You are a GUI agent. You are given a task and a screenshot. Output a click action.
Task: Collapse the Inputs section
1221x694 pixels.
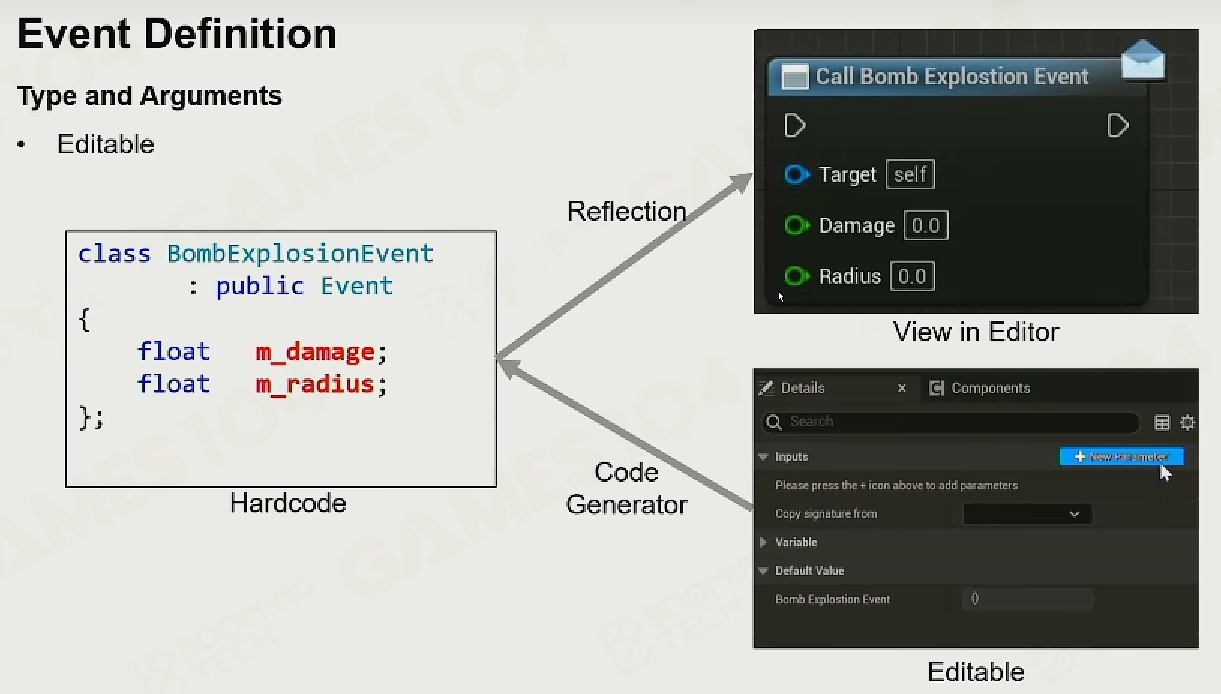tap(763, 457)
